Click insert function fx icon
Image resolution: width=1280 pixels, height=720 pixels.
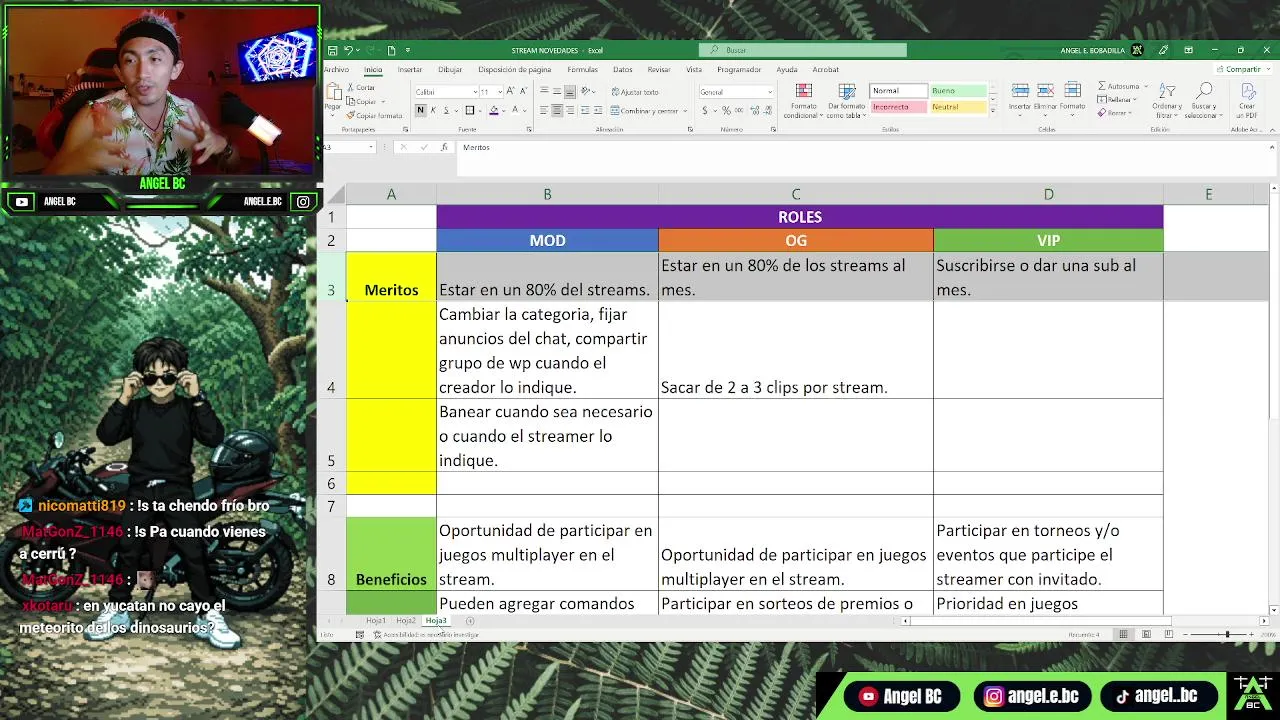coord(444,147)
